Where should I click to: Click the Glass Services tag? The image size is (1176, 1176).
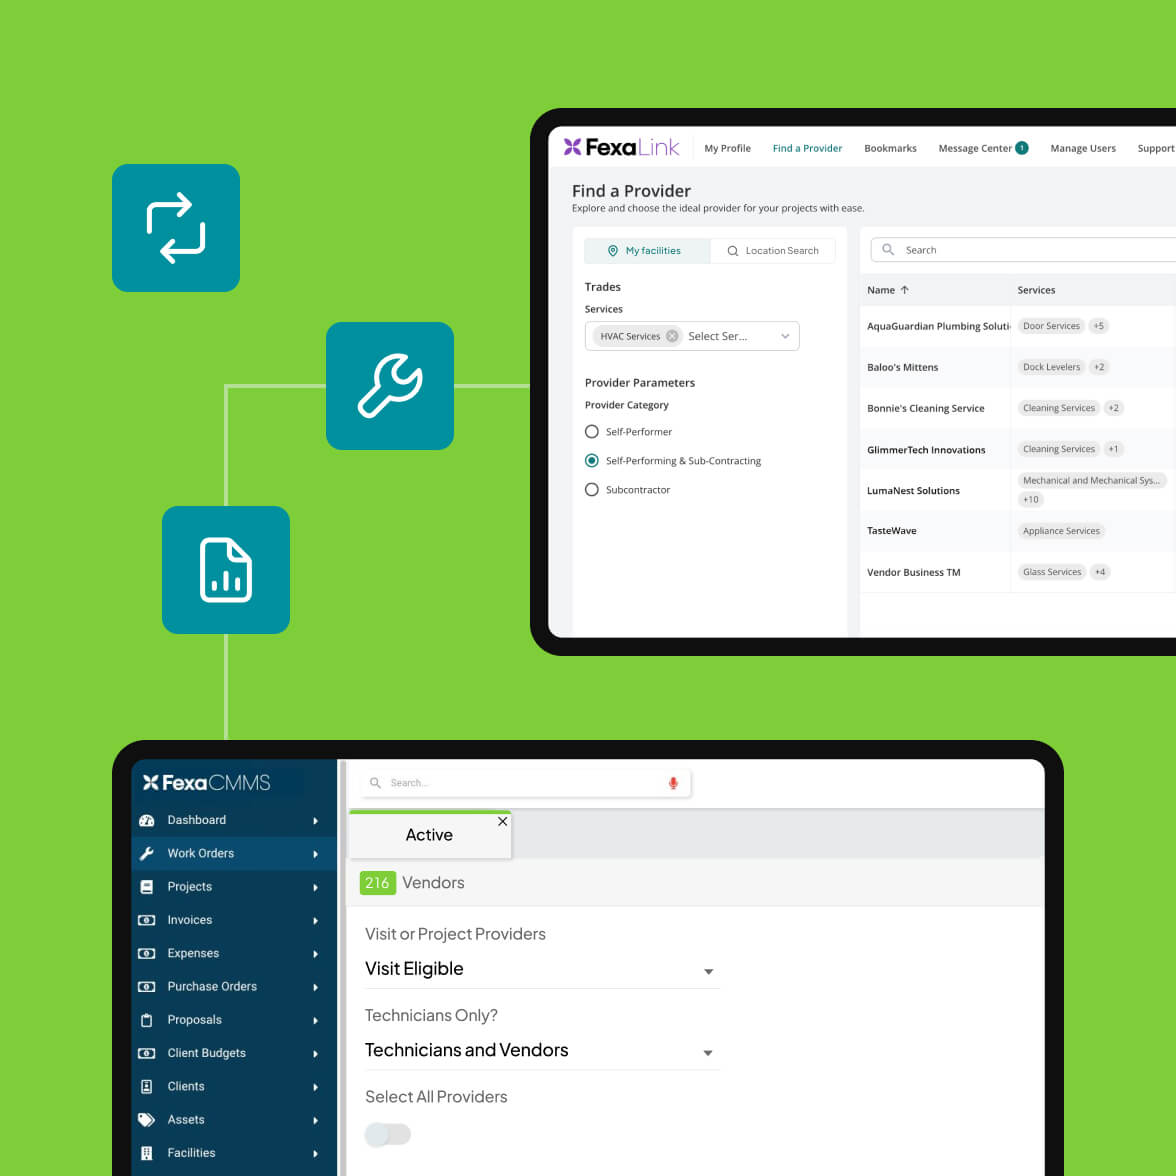[x=1052, y=572]
